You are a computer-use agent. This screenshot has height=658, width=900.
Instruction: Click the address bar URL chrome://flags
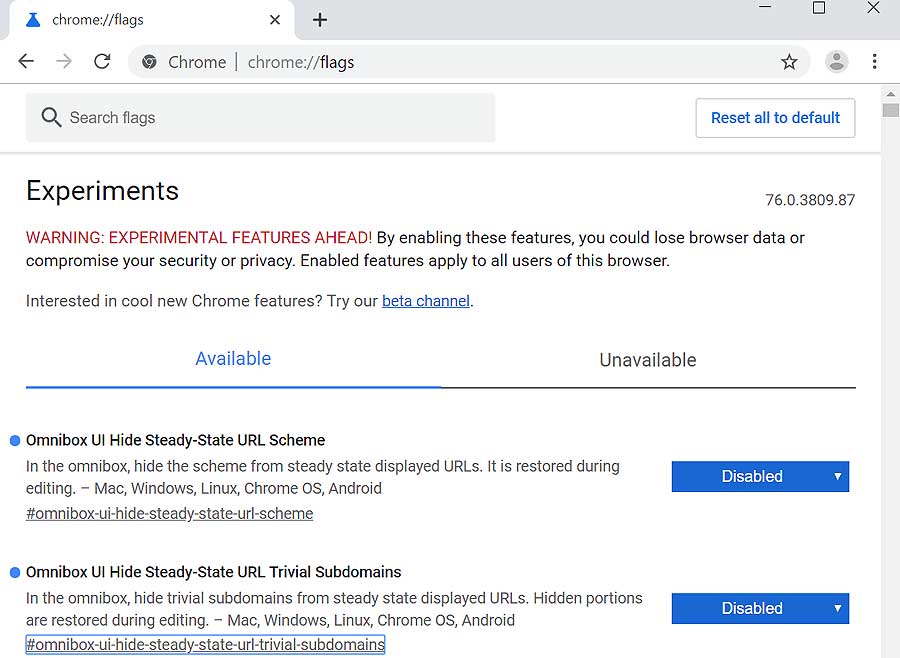tap(301, 62)
